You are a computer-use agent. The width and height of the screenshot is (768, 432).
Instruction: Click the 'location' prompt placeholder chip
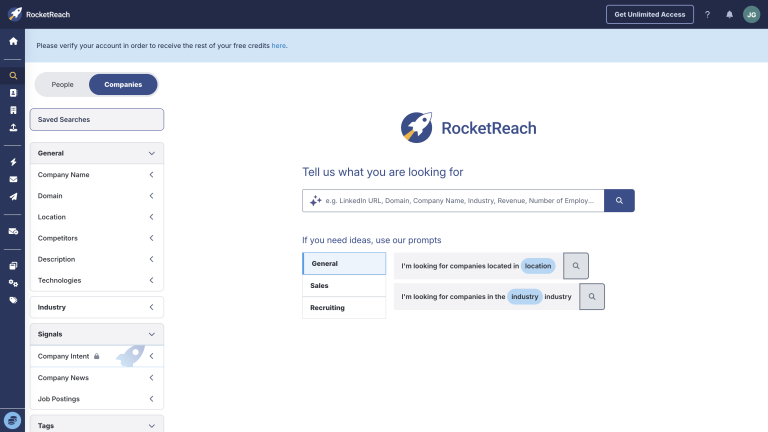pyautogui.click(x=538, y=266)
